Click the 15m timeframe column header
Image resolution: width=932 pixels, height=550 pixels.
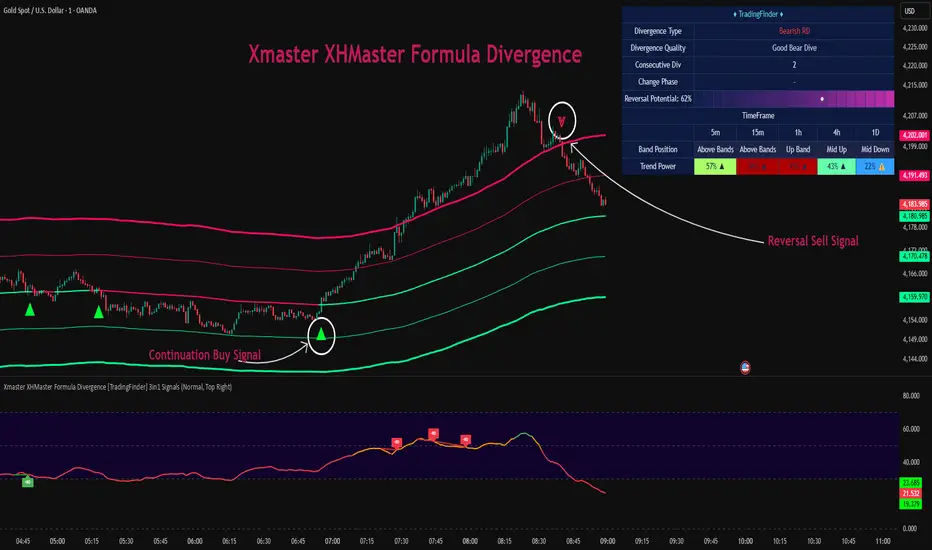coord(757,133)
